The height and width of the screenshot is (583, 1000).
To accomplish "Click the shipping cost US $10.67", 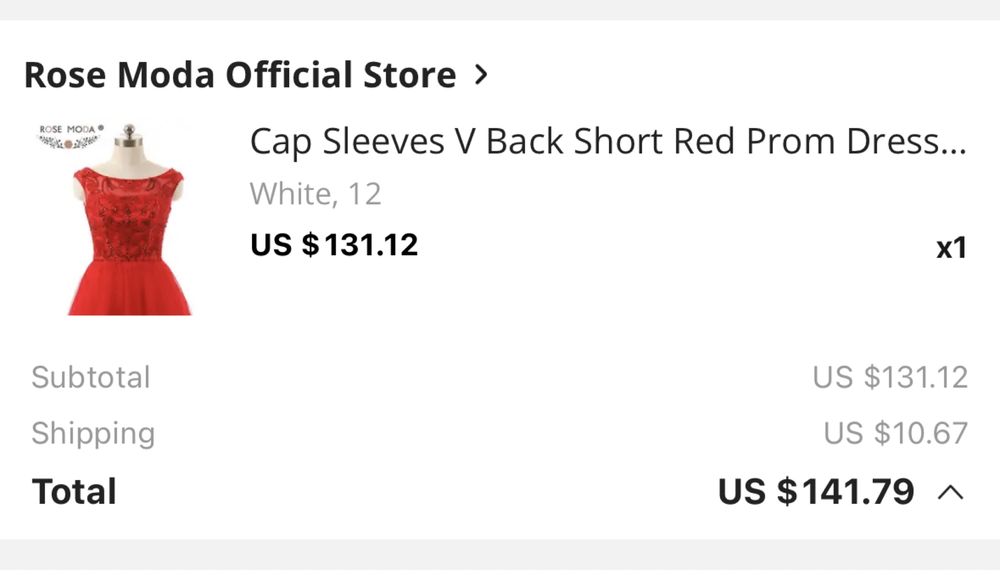I will tap(895, 434).
